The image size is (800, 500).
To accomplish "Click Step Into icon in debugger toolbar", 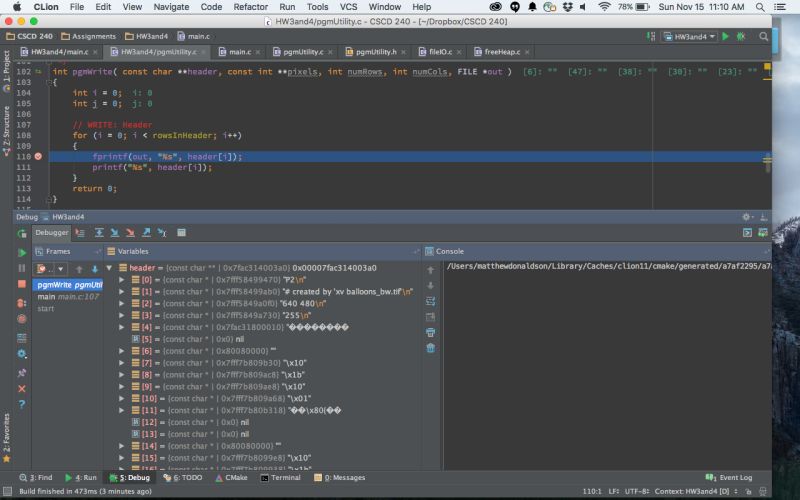I will [x=115, y=233].
